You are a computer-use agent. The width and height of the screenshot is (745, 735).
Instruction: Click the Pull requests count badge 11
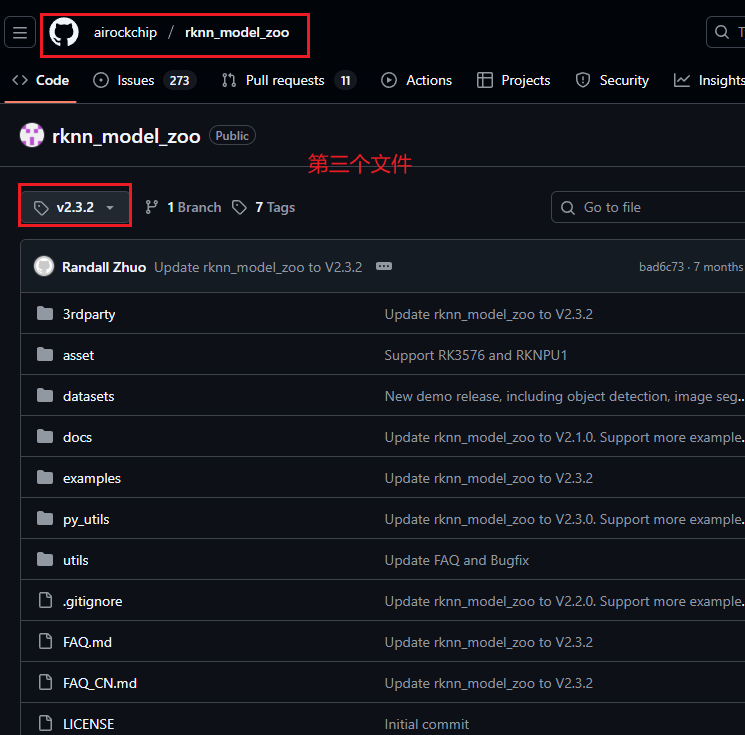coord(345,80)
